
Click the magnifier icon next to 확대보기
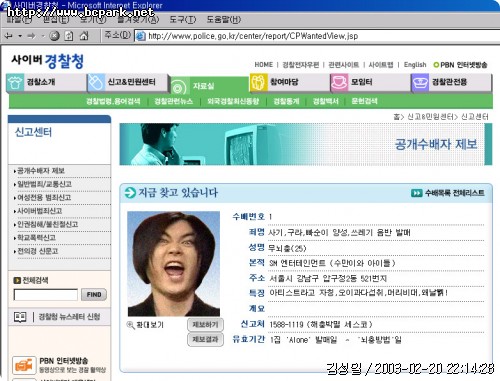pyautogui.click(x=130, y=324)
